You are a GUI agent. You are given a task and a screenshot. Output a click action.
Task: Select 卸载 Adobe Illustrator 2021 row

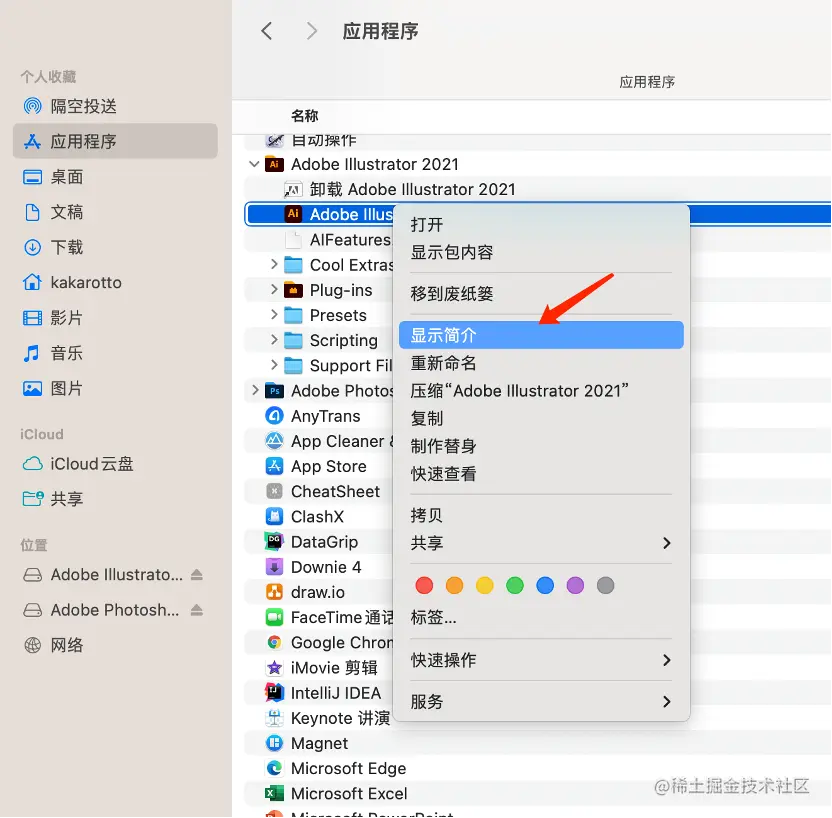(x=538, y=189)
